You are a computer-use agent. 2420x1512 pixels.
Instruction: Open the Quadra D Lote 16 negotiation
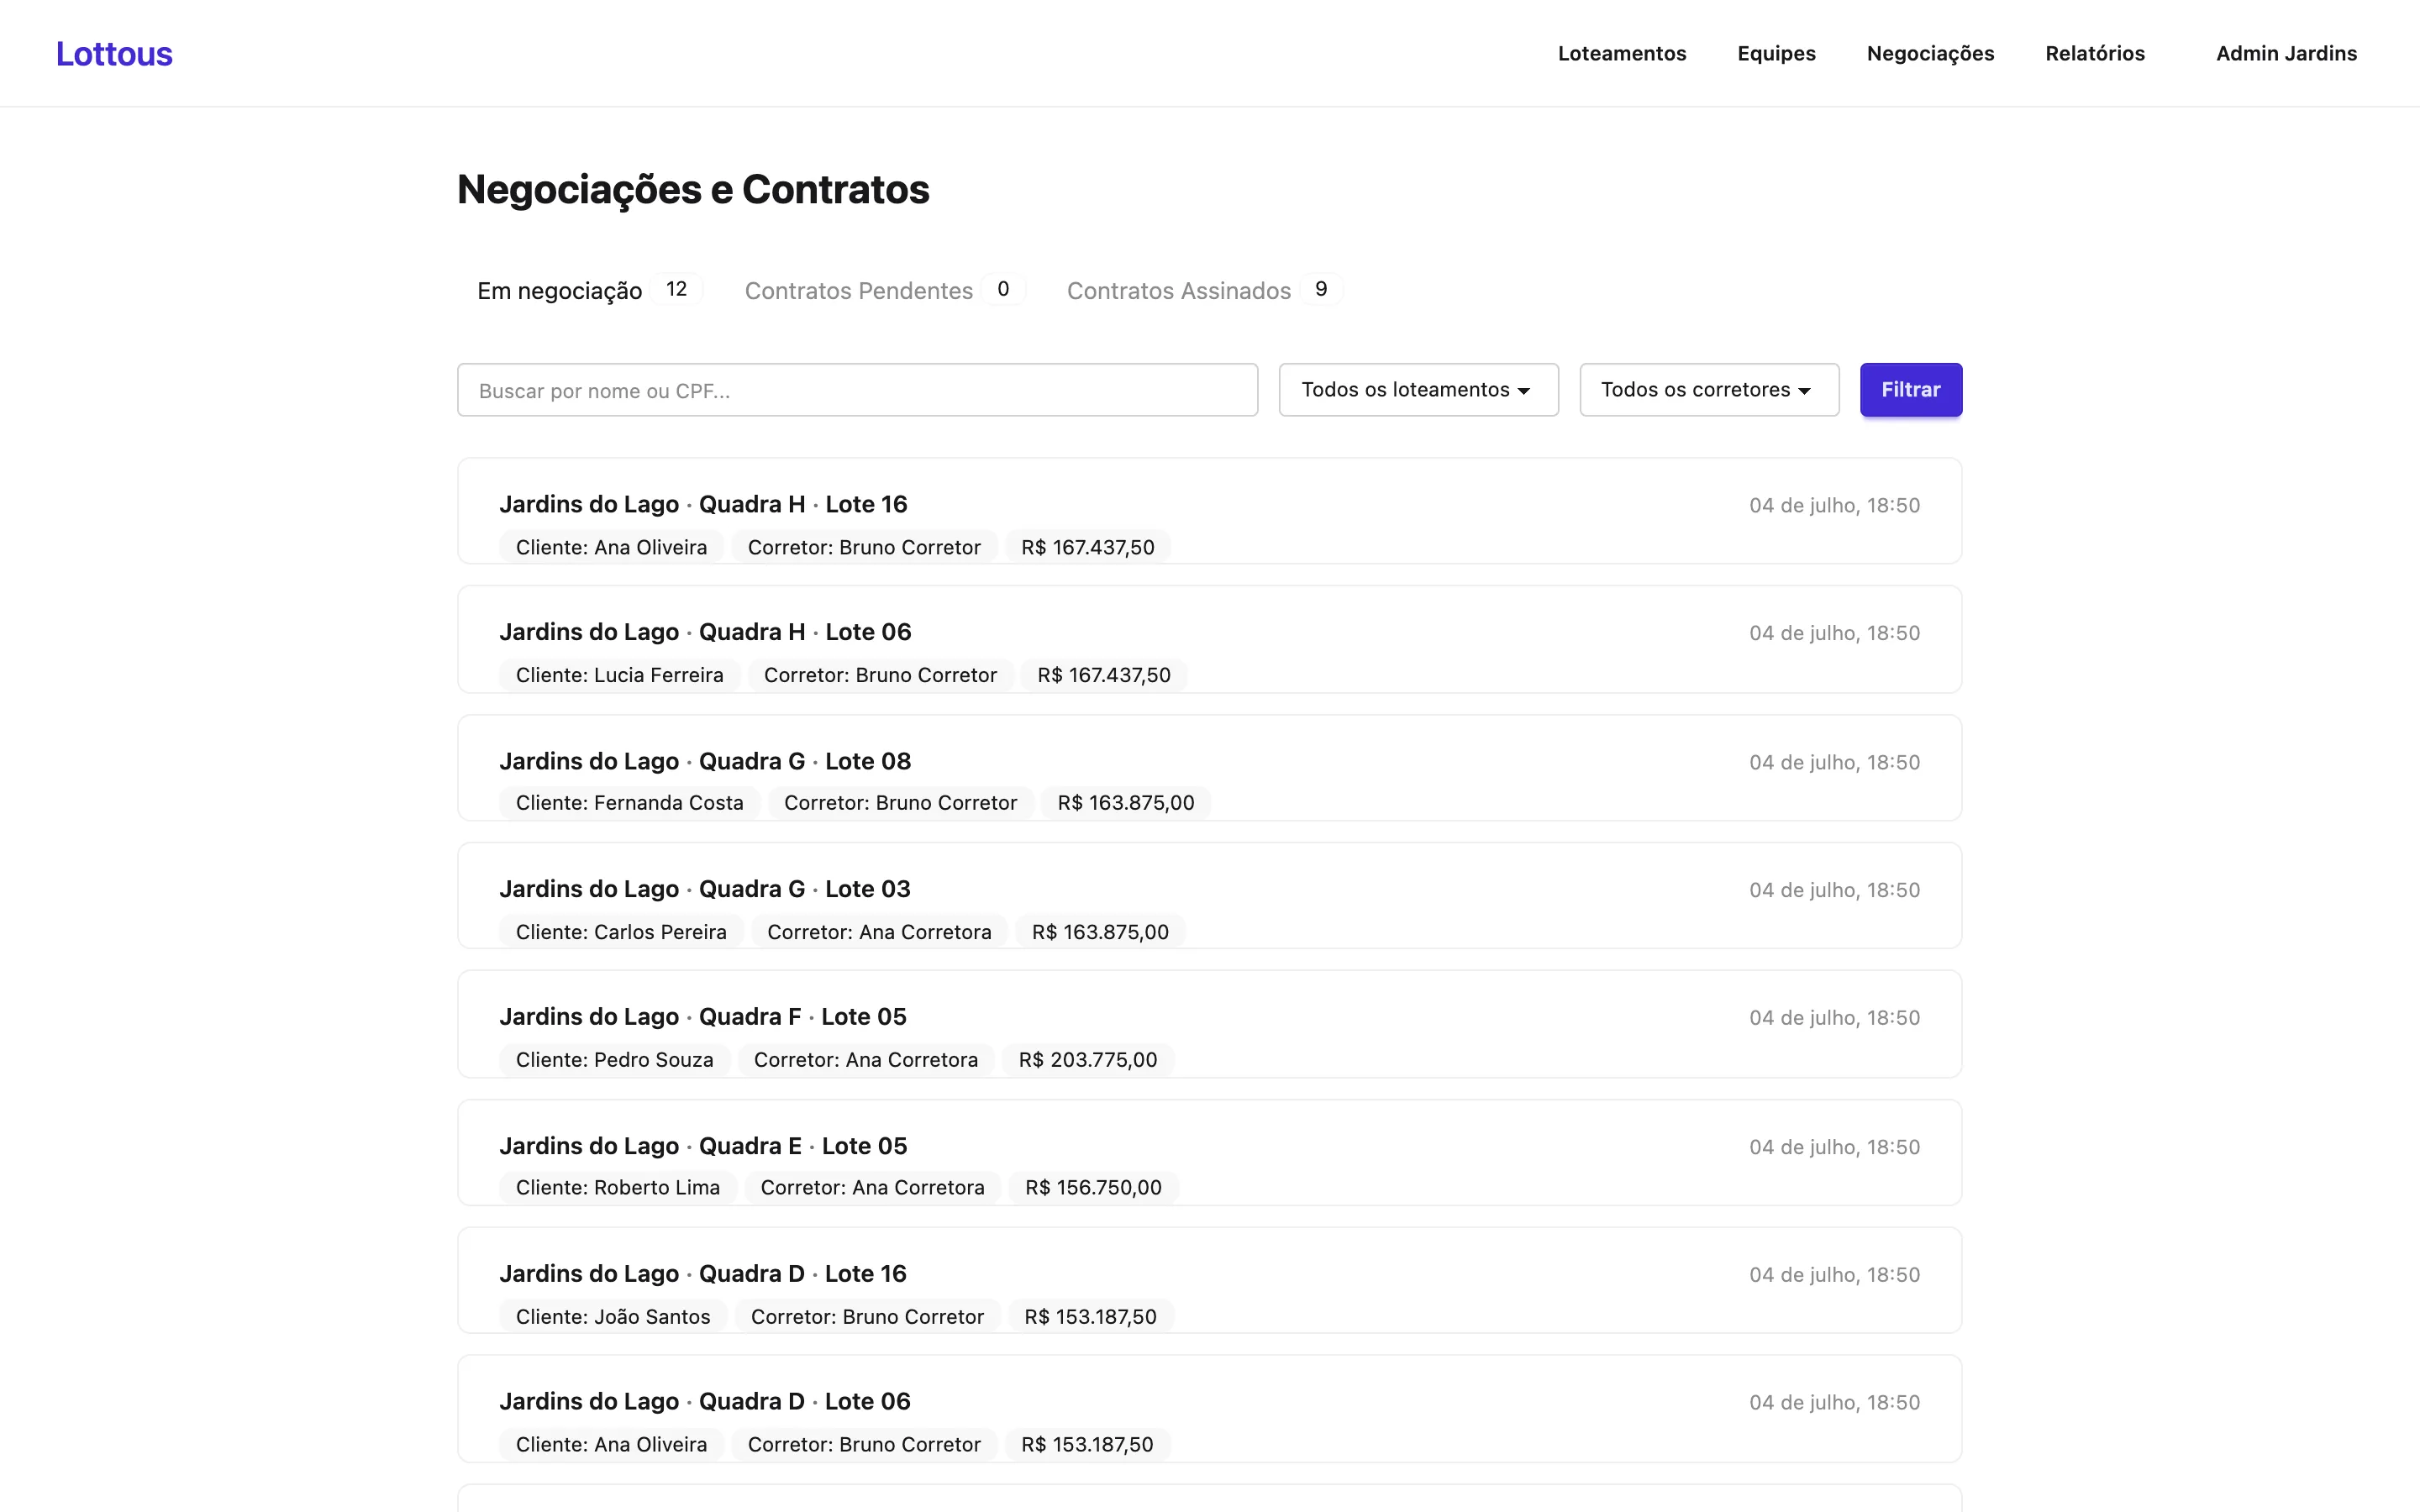pyautogui.click(x=1209, y=1281)
